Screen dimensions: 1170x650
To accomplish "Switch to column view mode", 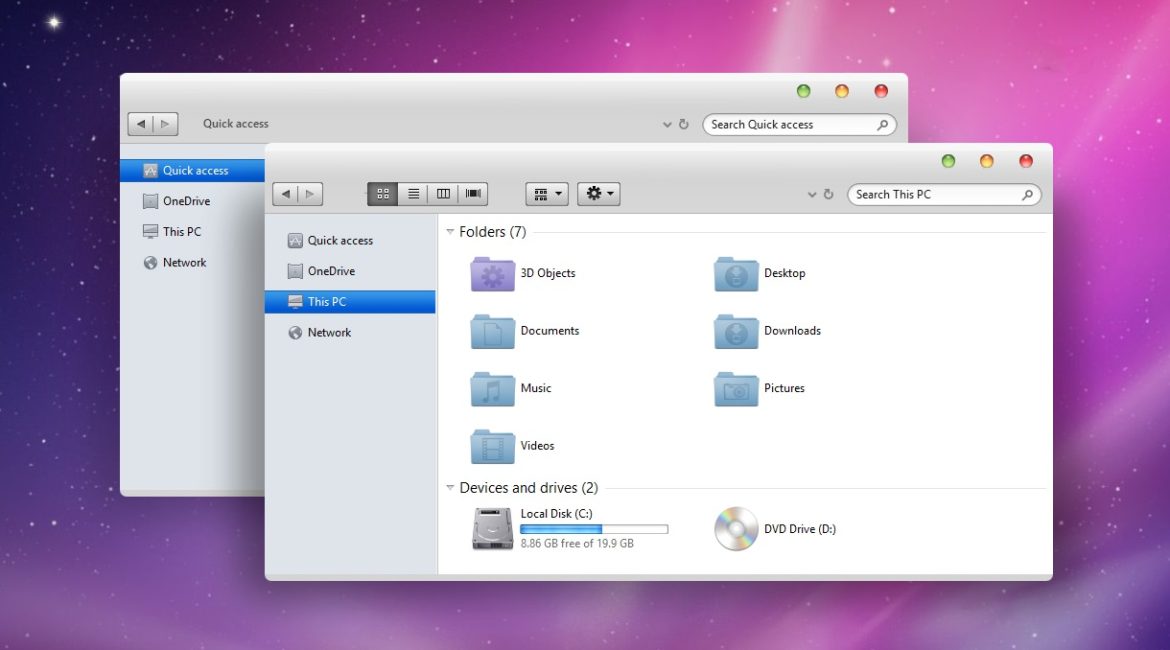I will coord(443,194).
